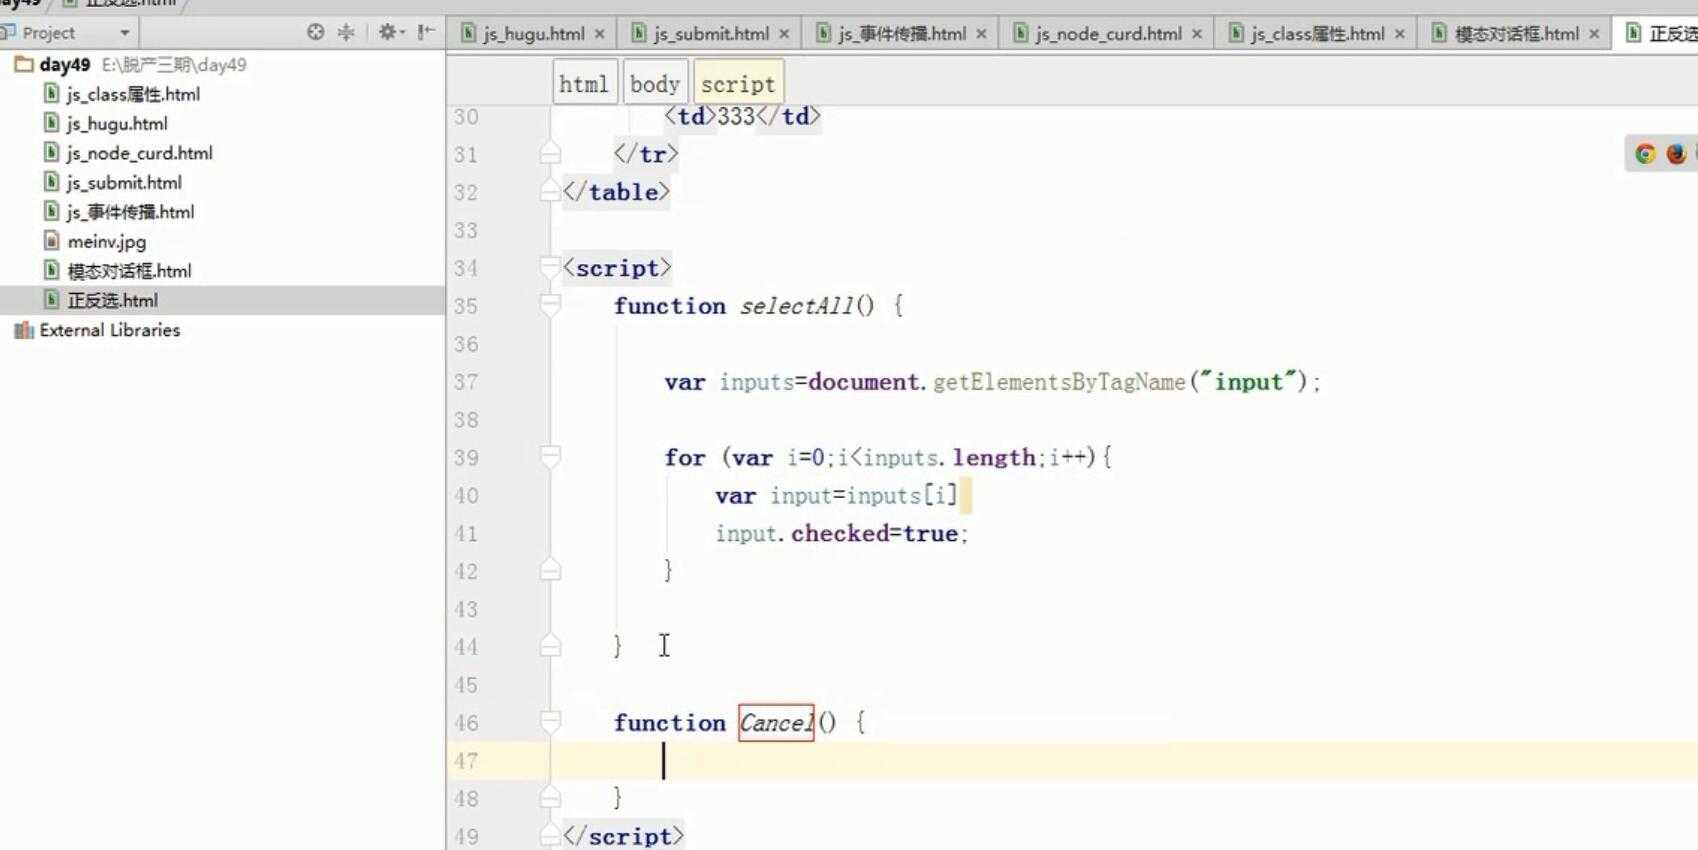Open js_hugu.html in project tree
This screenshot has height=850, width=1698.
(117, 124)
